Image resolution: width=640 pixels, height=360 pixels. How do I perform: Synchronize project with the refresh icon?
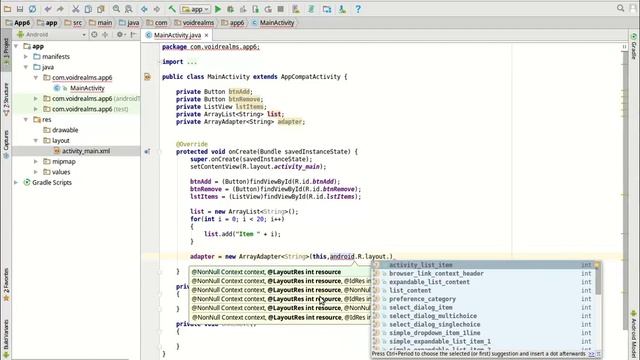click(x=32, y=9)
